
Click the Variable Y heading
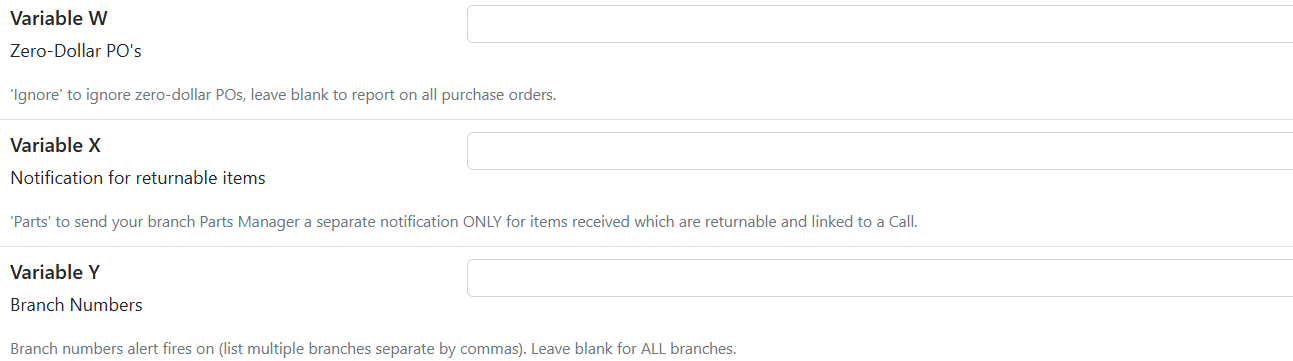pos(55,272)
